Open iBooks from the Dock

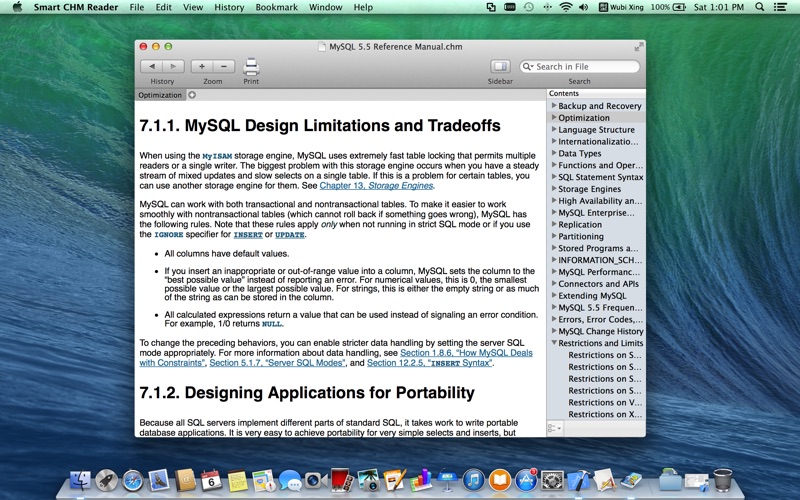tap(500, 480)
